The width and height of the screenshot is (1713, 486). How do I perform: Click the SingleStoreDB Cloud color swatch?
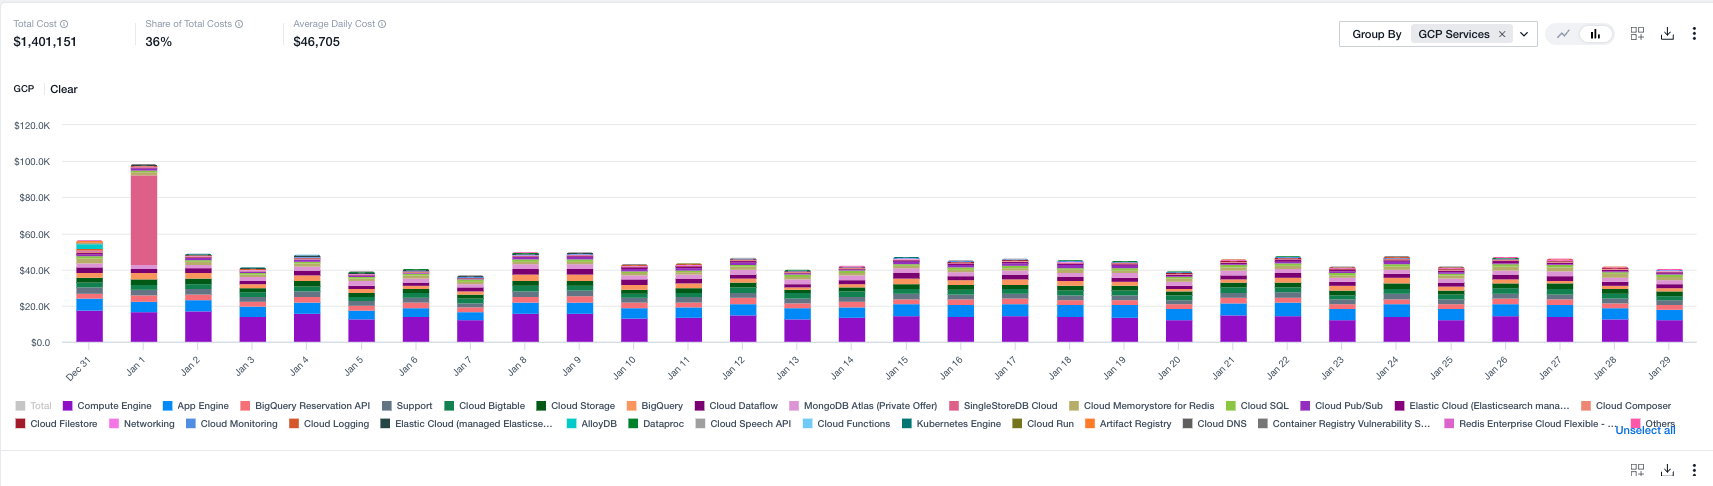(954, 406)
